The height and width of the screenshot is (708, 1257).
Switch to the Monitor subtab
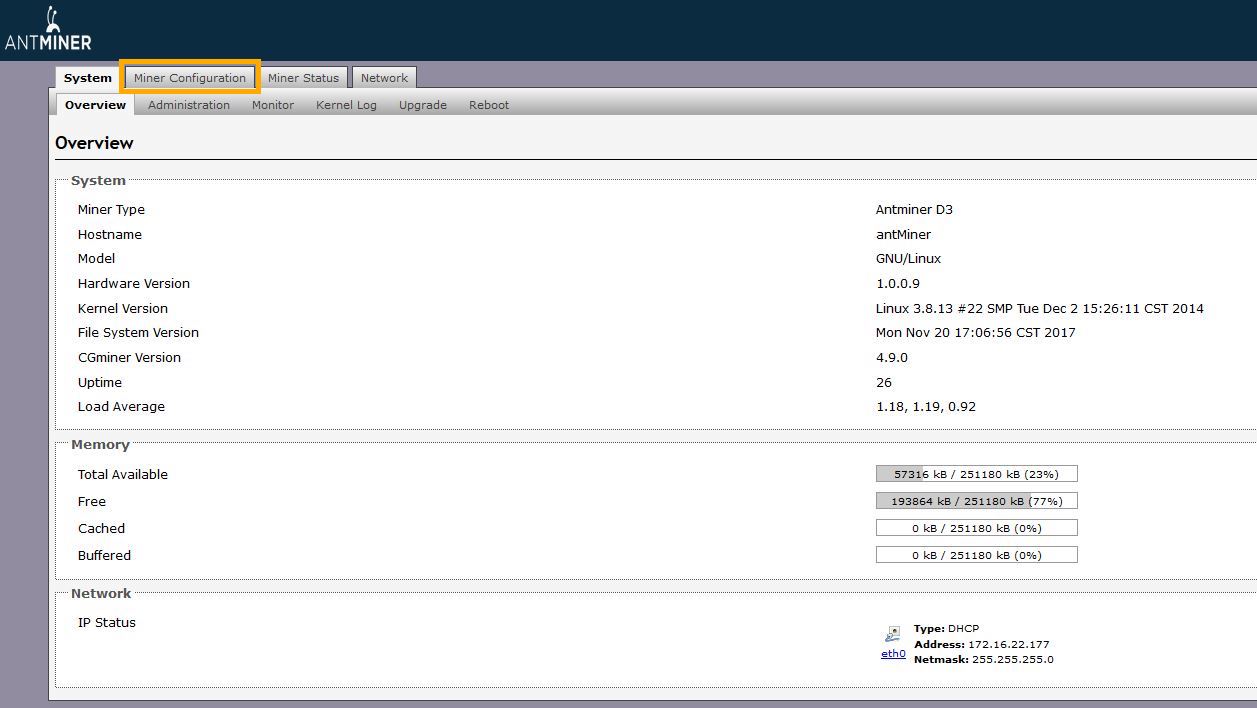point(273,105)
